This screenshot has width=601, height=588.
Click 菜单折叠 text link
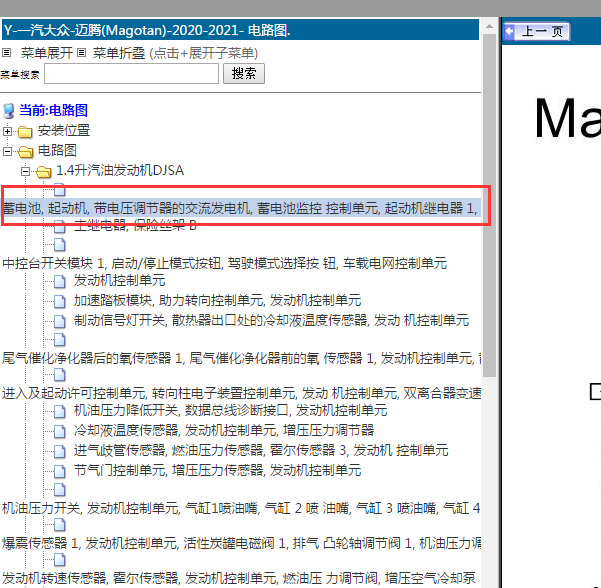[x=119, y=53]
